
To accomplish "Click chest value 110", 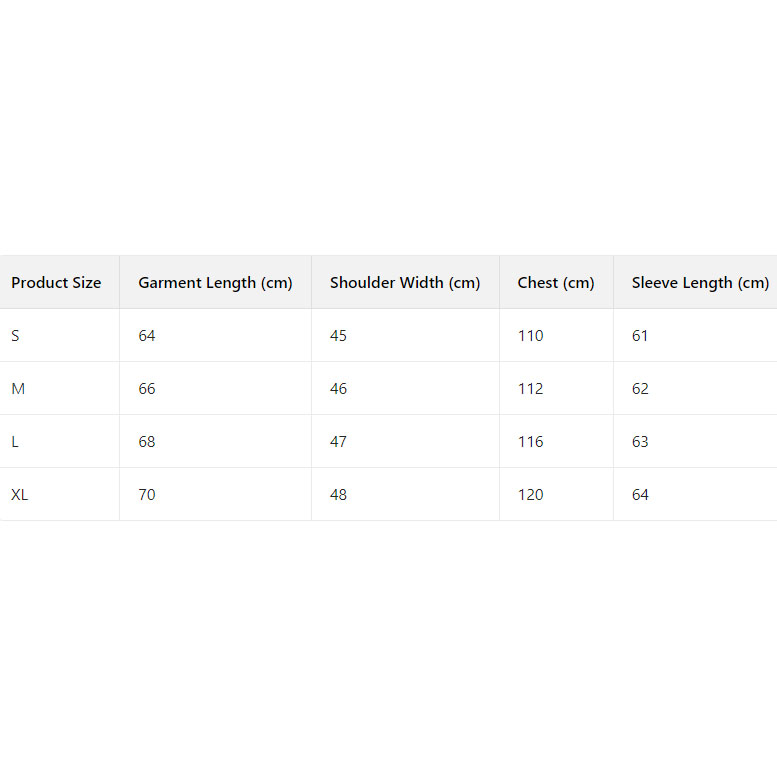I will tap(531, 336).
